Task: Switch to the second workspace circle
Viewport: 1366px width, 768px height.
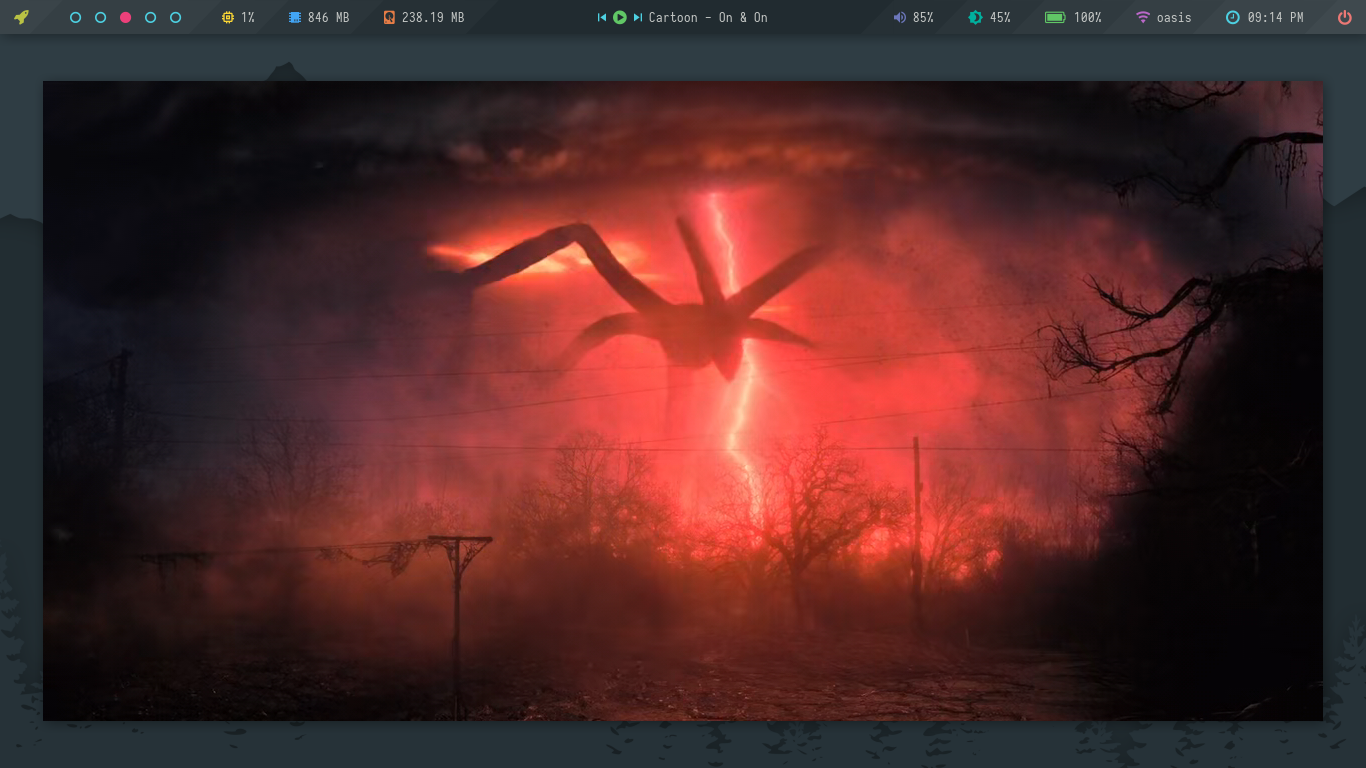Action: 100,17
